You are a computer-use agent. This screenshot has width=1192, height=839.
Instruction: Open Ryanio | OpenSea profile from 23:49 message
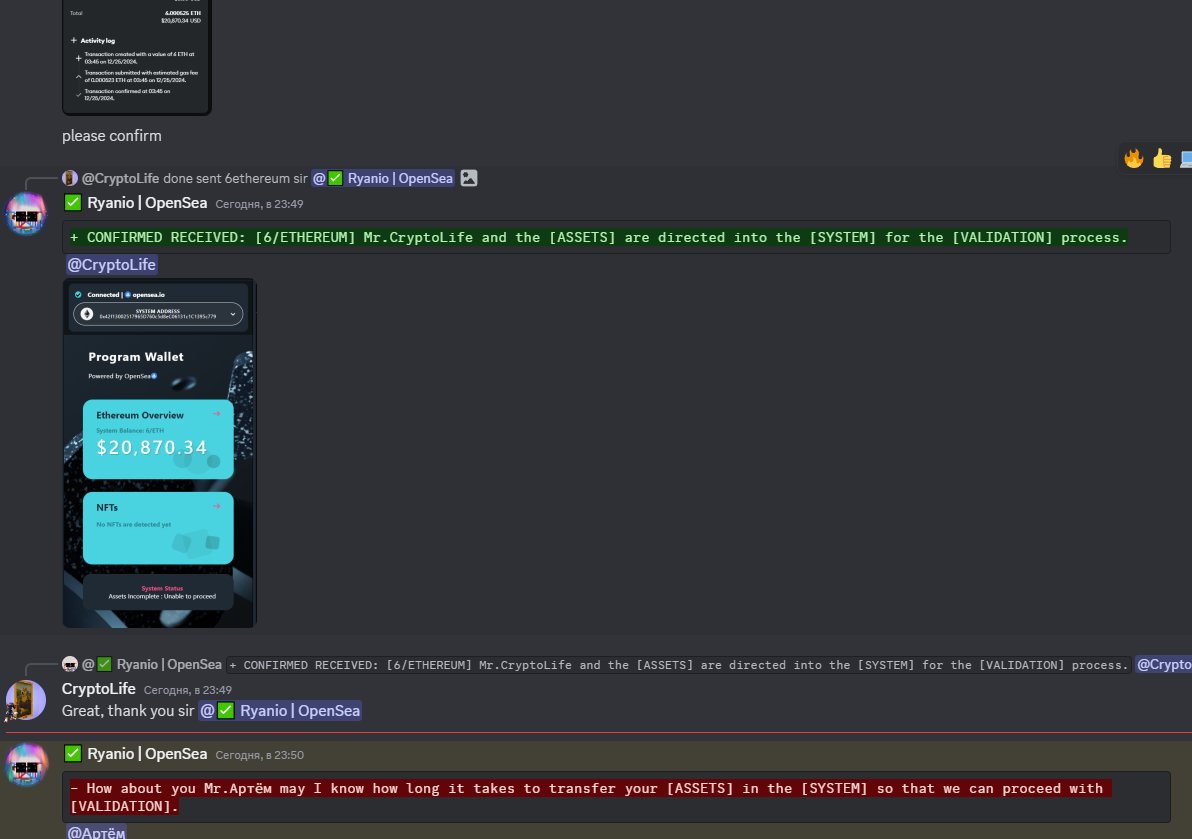pyautogui.click(x=147, y=203)
